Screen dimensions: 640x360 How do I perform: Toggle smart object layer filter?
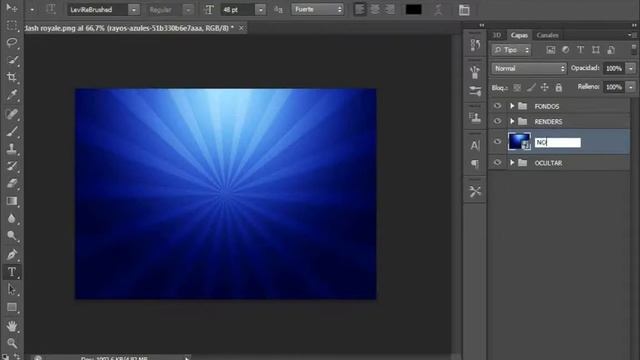coord(611,50)
